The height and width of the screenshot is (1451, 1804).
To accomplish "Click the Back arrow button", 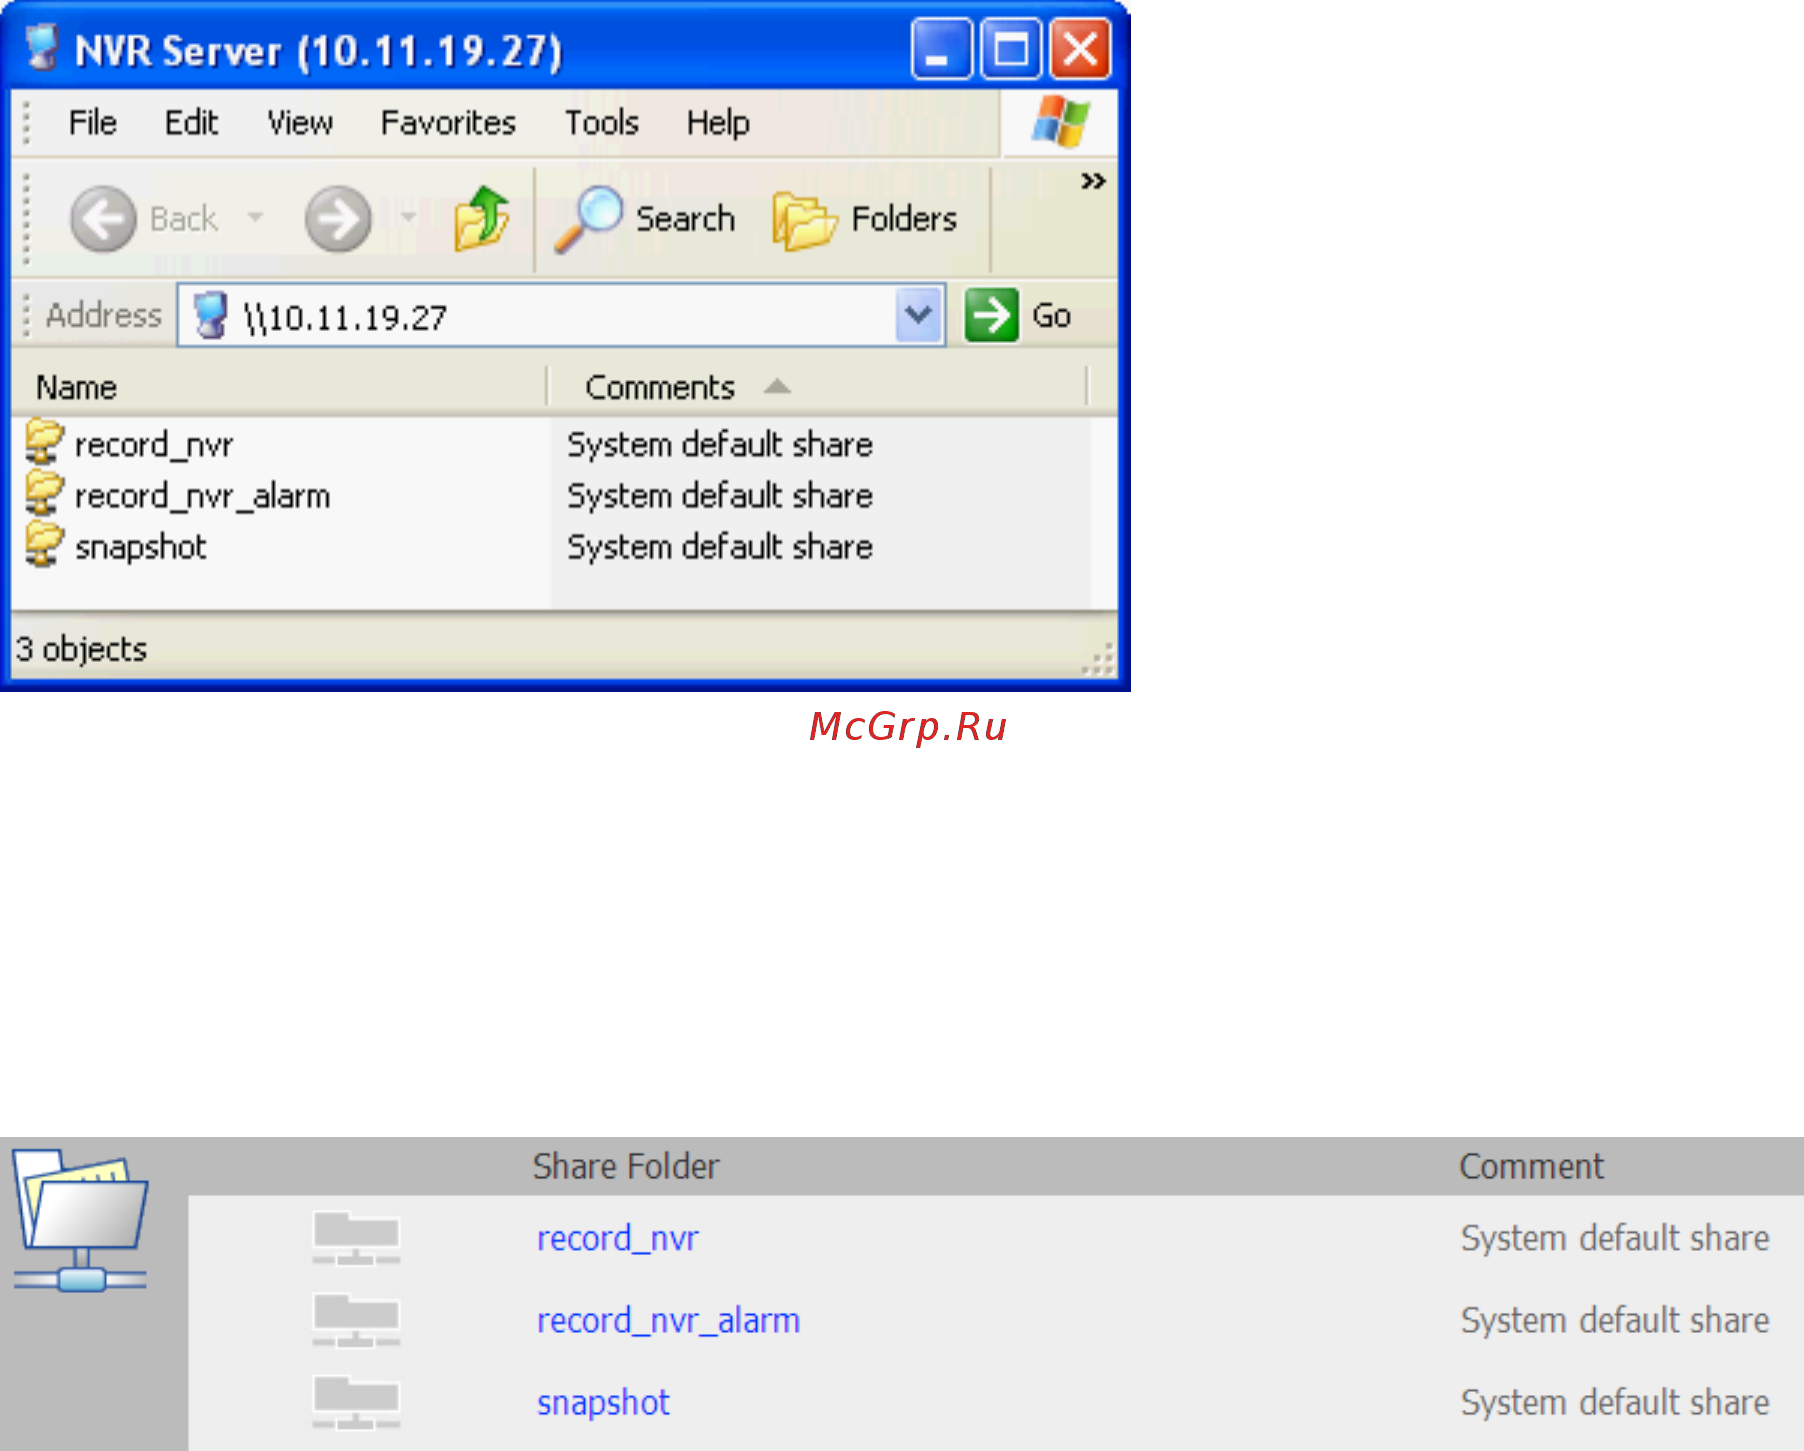I will [103, 219].
